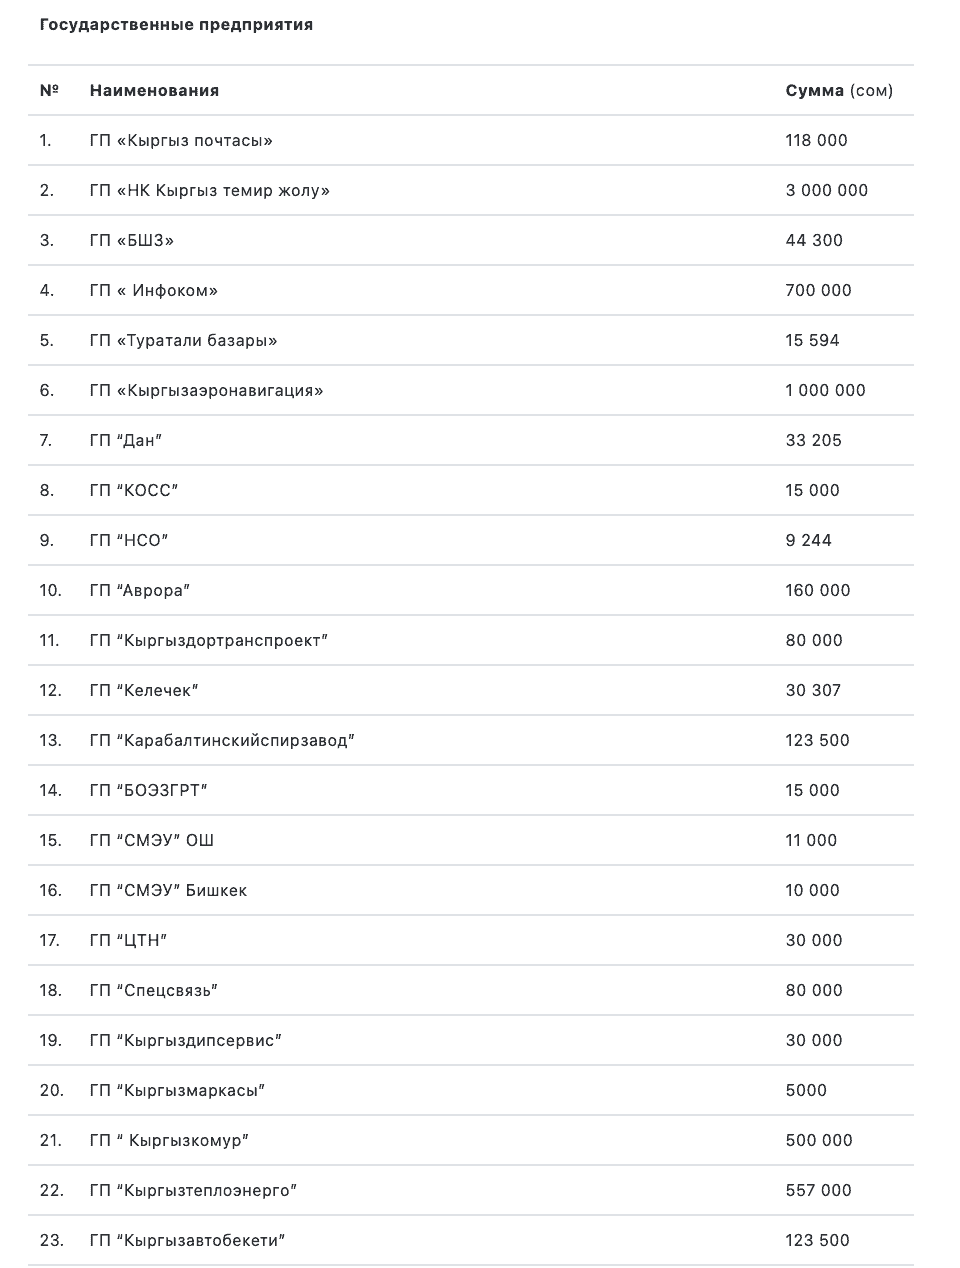960x1268 pixels.
Task: Click the 33 205 sum value
Action: pos(813,441)
